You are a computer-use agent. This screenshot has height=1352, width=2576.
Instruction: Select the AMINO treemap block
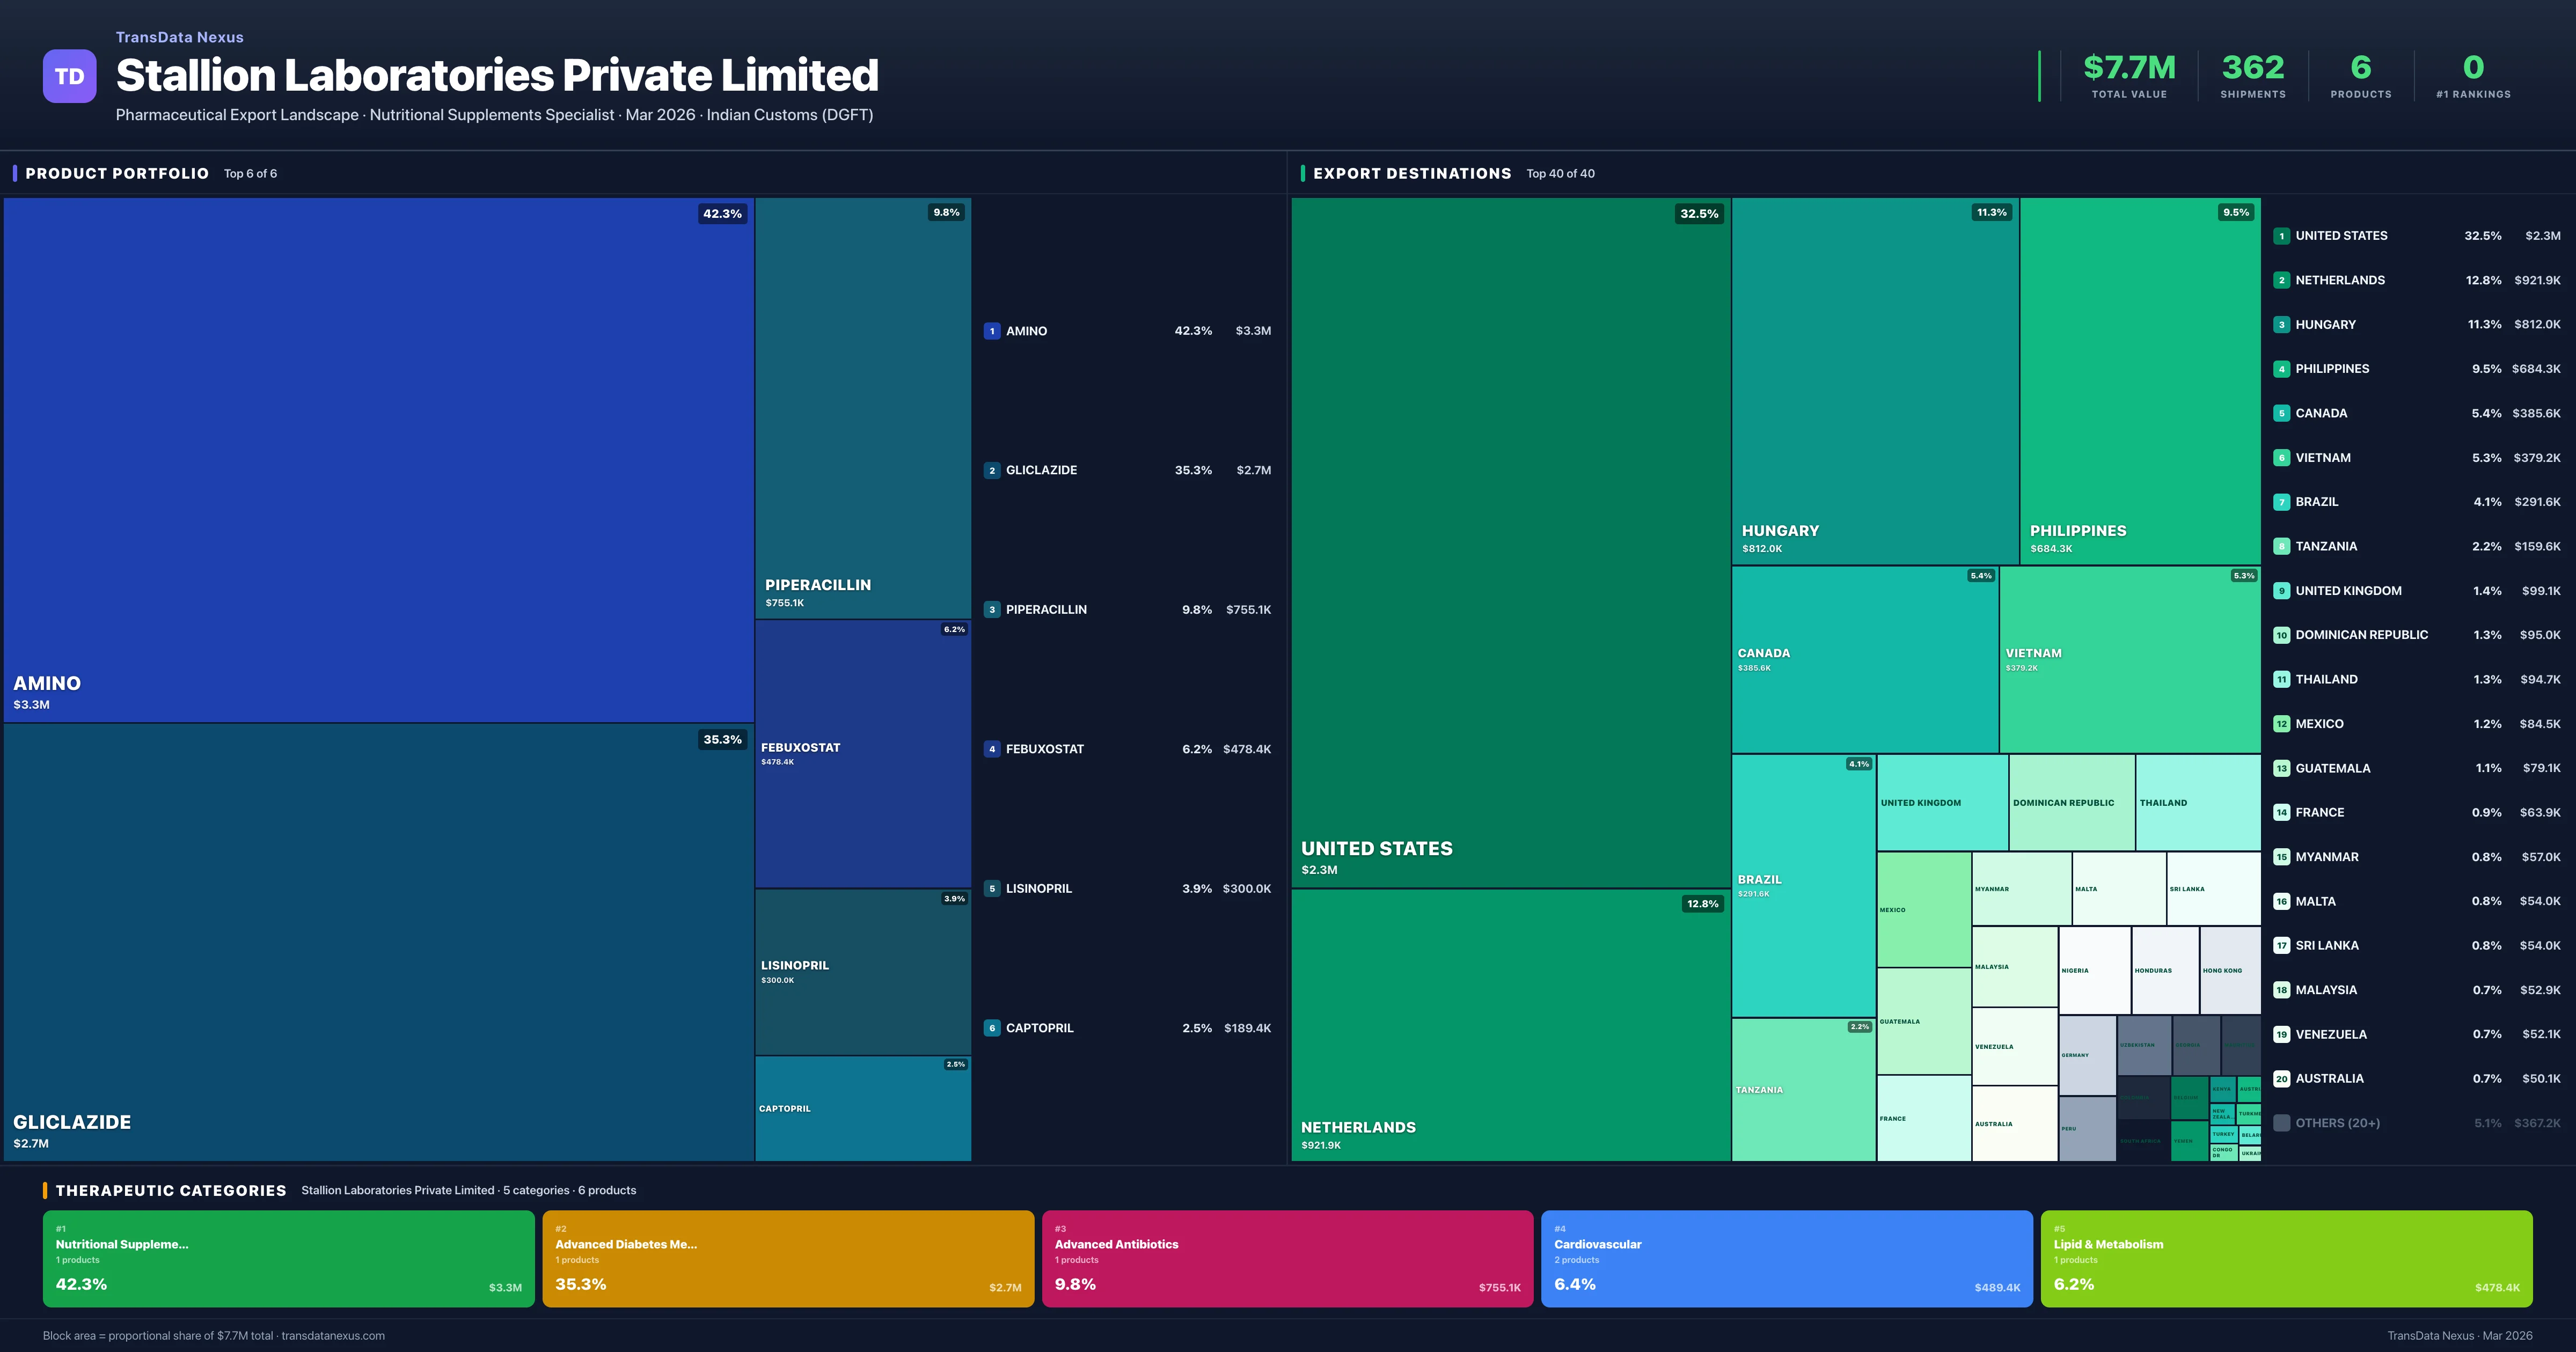[378, 460]
